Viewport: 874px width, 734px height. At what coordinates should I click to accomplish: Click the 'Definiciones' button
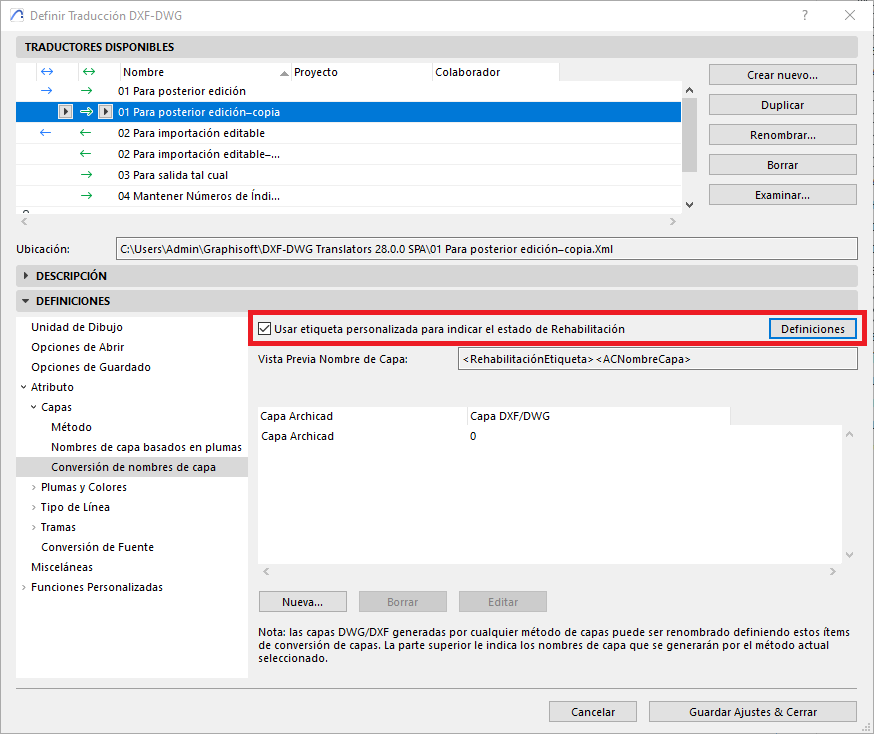click(812, 329)
